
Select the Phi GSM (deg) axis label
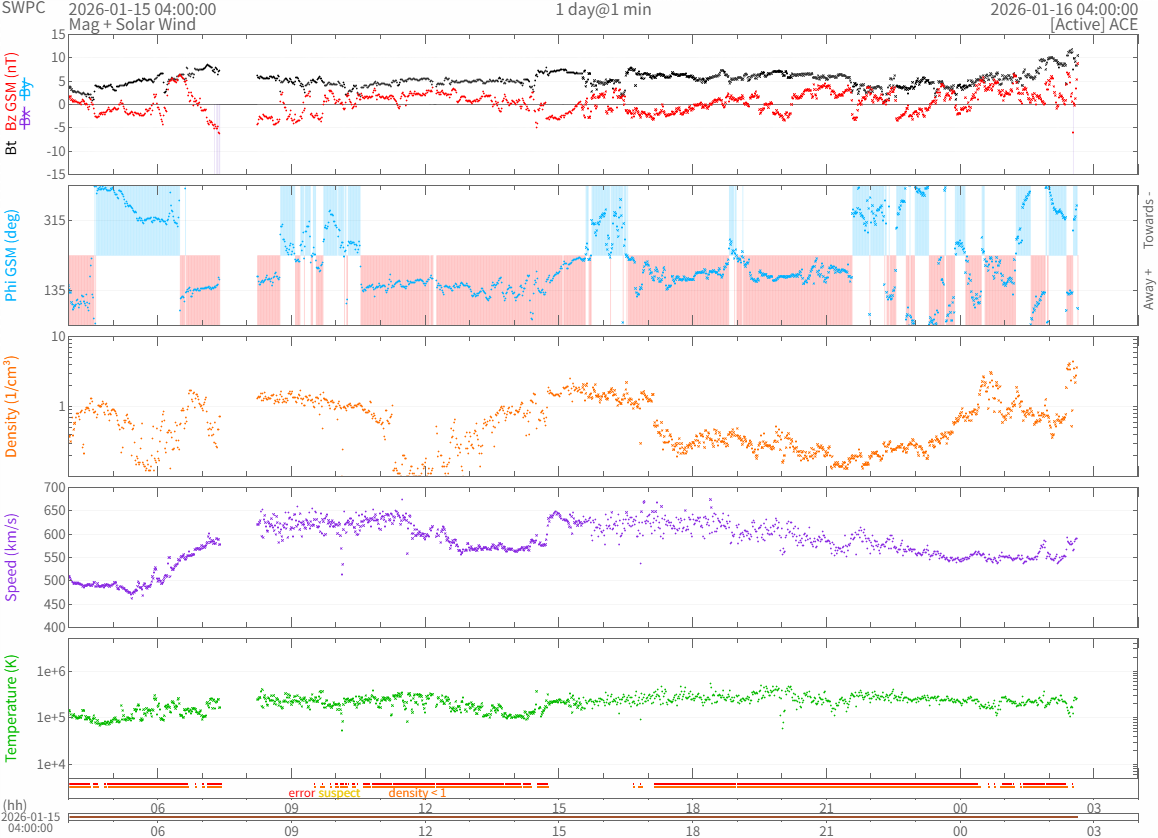click(x=12, y=255)
